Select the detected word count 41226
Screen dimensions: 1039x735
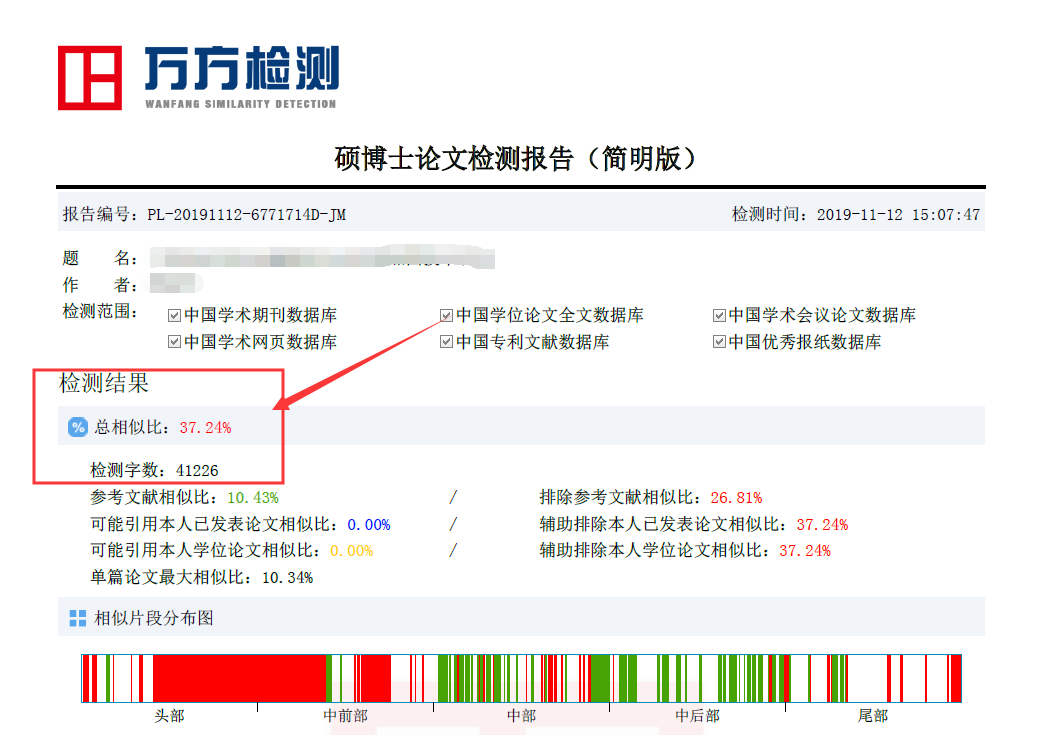(197, 471)
